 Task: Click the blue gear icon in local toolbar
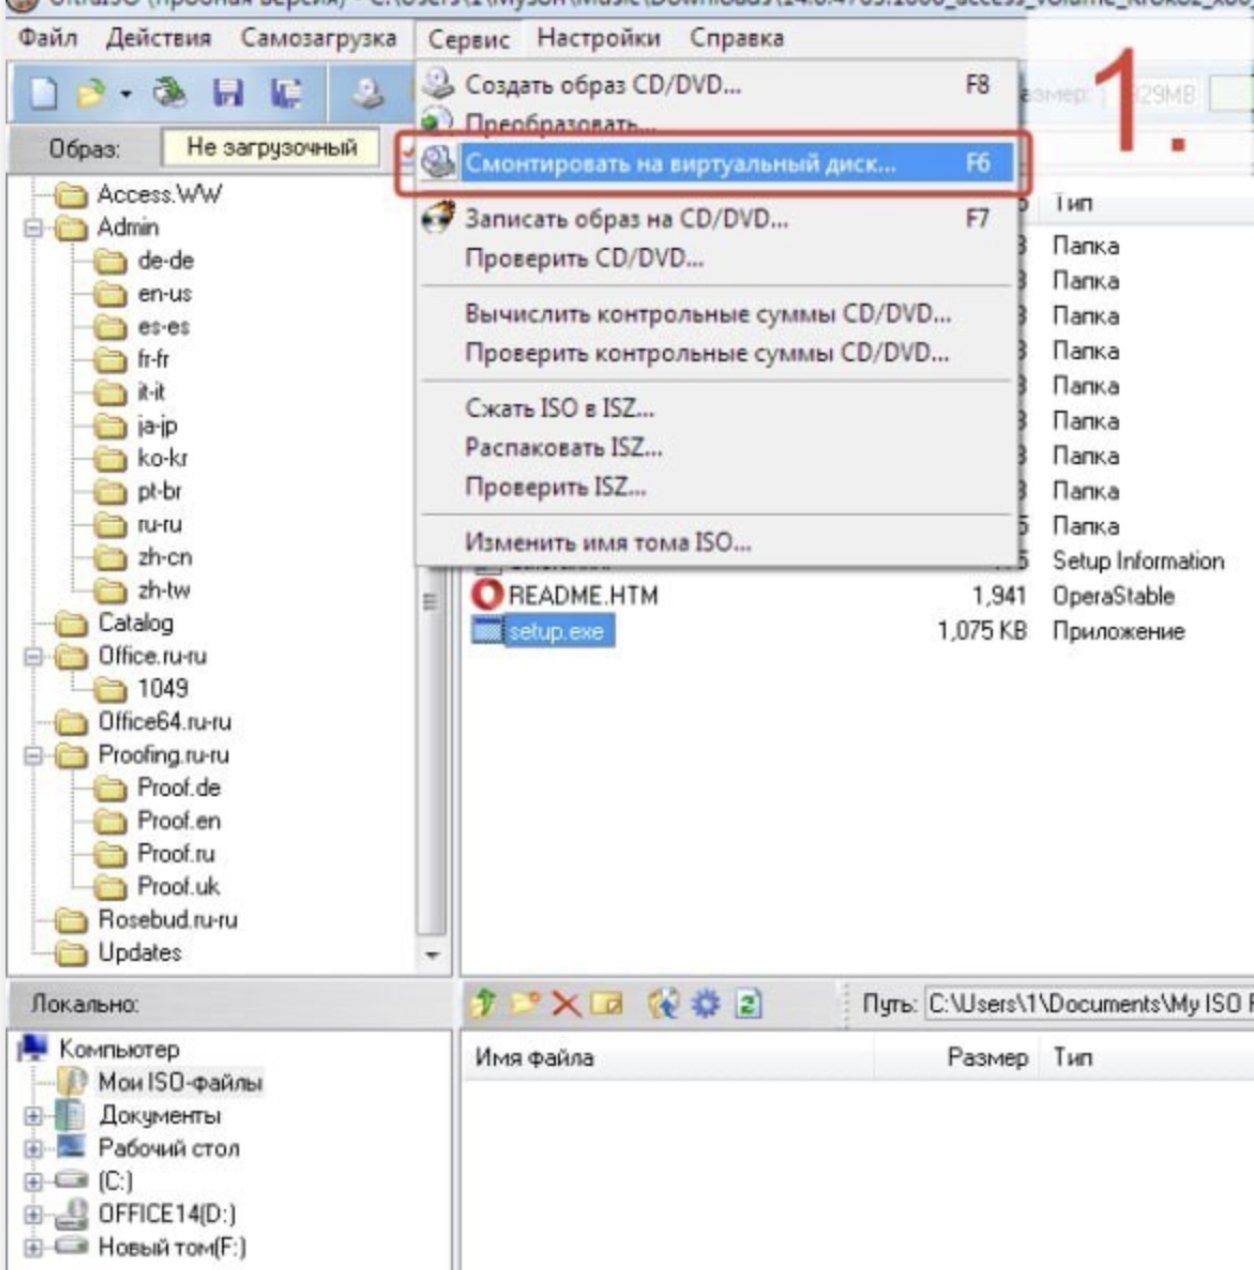(x=705, y=1003)
